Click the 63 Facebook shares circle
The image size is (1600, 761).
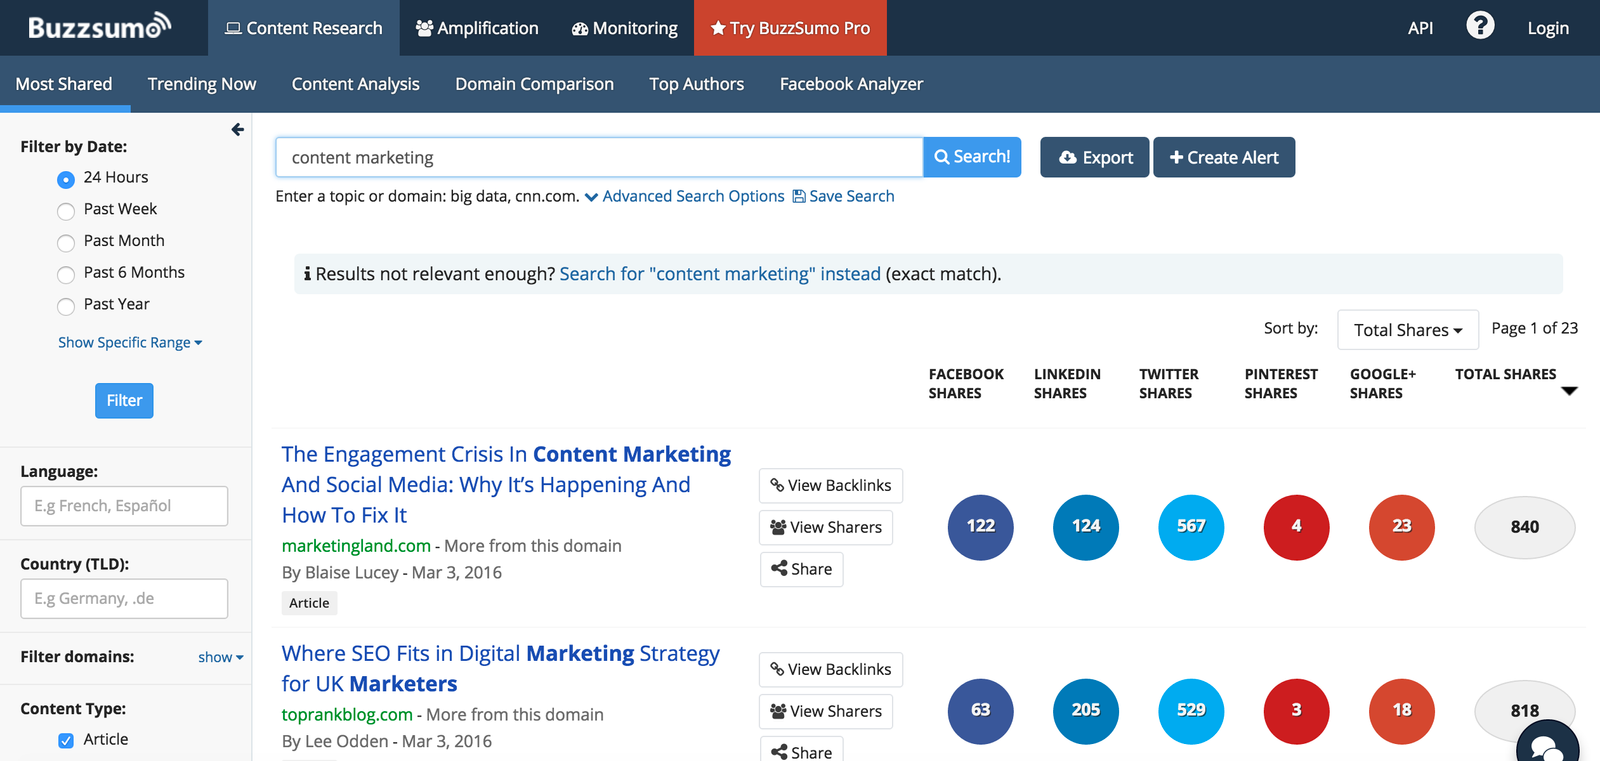[981, 711]
